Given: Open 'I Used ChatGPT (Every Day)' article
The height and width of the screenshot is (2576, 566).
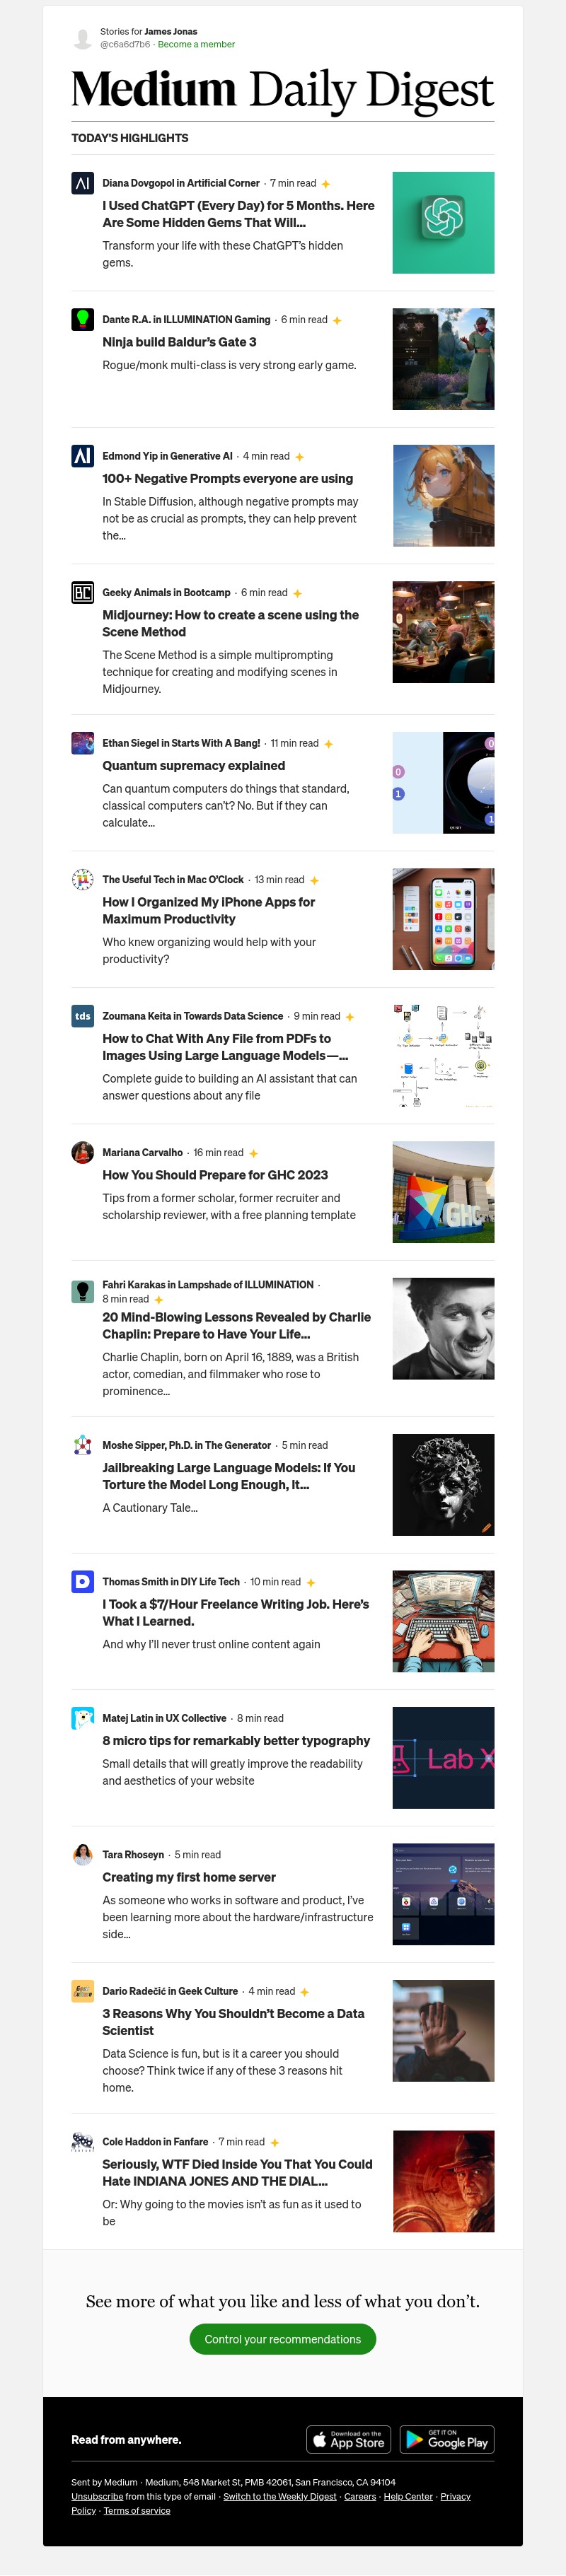Looking at the screenshot, I should pyautogui.click(x=238, y=214).
